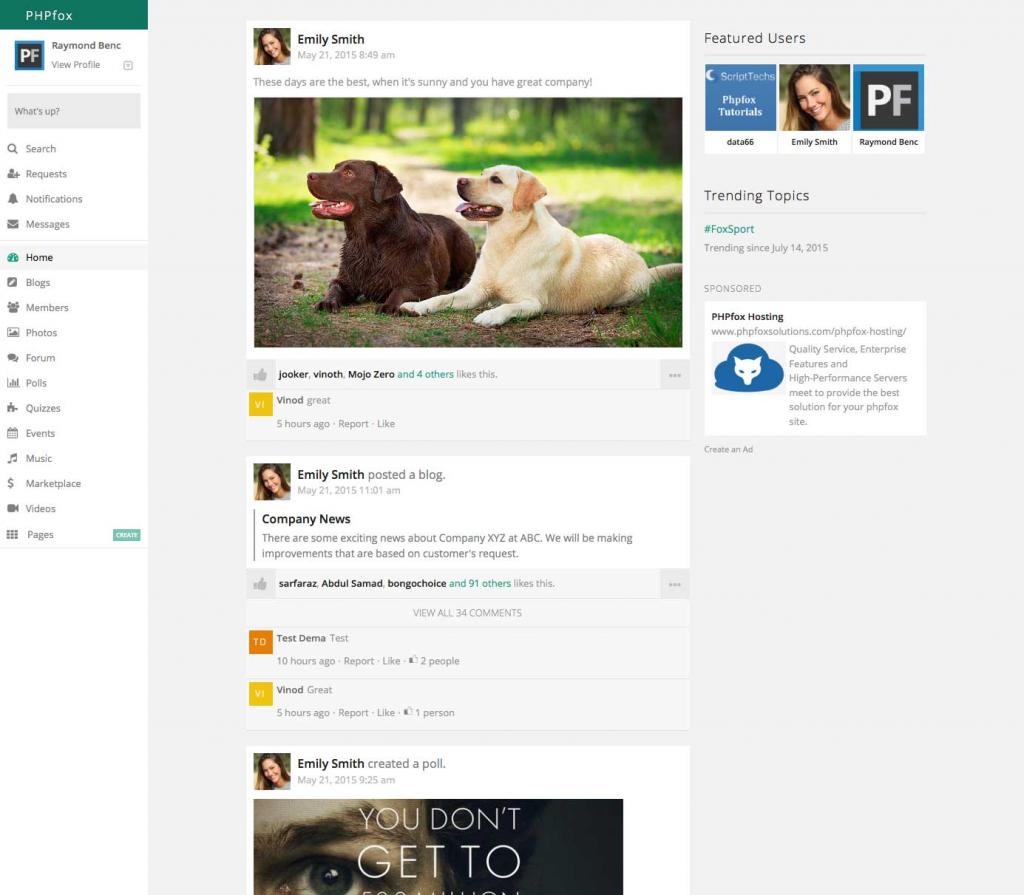Expand account menu beside View Profile
Viewport: 1024px width, 895px height.
(128, 65)
